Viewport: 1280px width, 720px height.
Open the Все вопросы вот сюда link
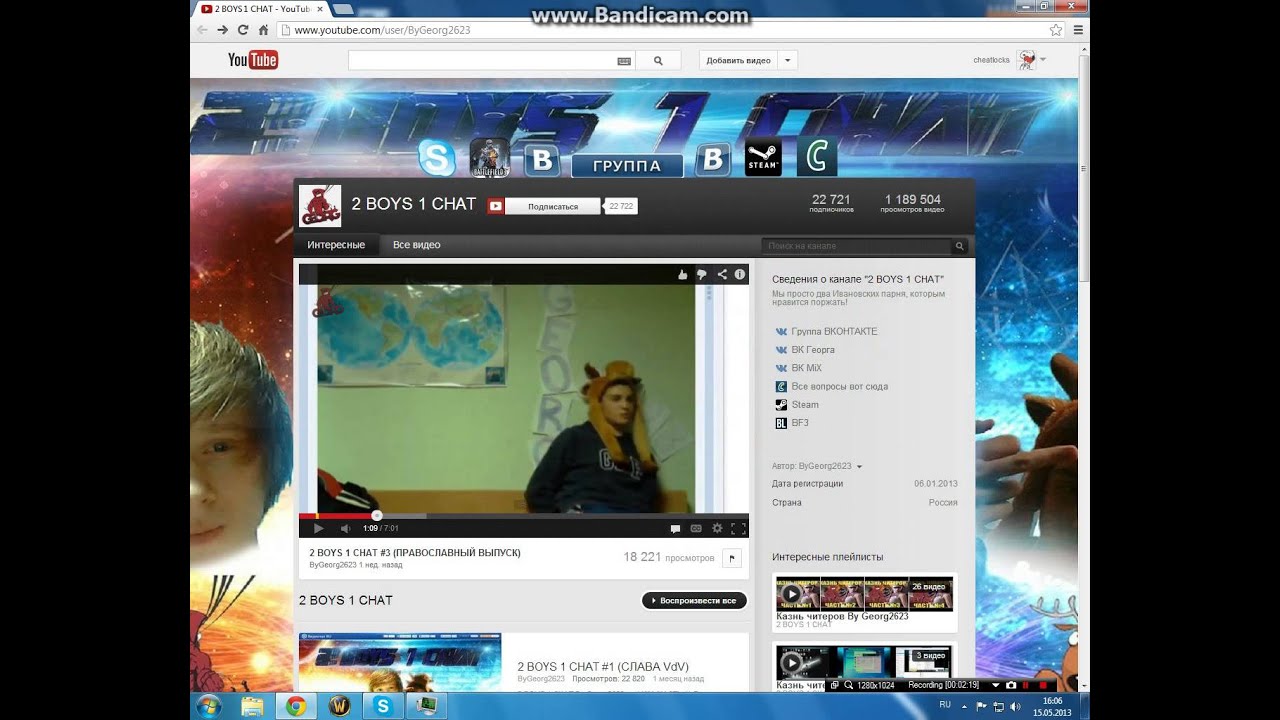[x=839, y=386]
